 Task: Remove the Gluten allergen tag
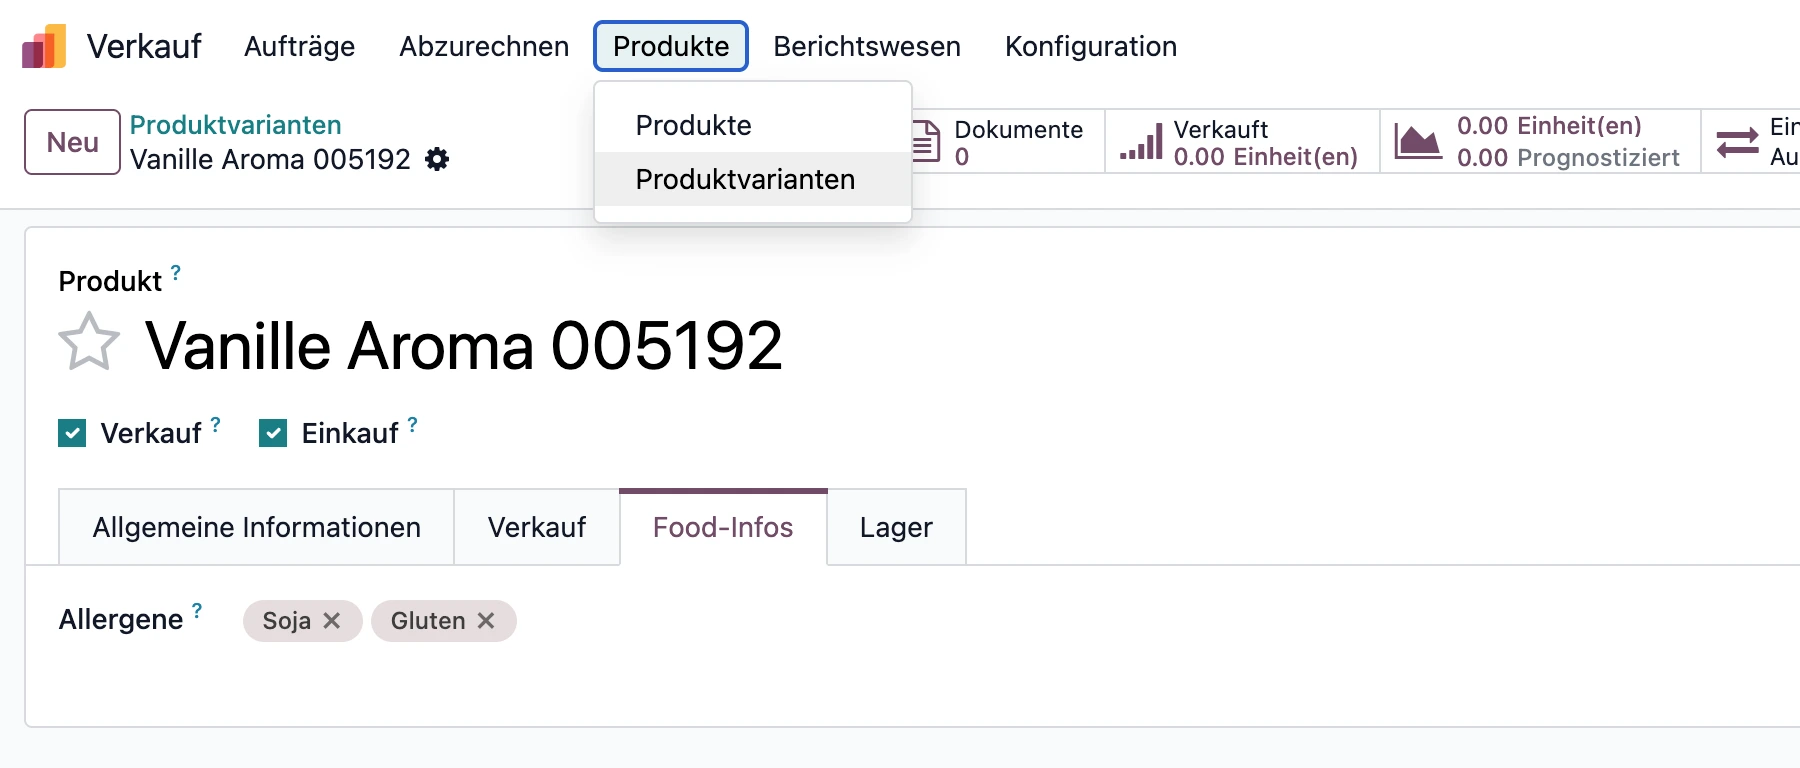(486, 621)
